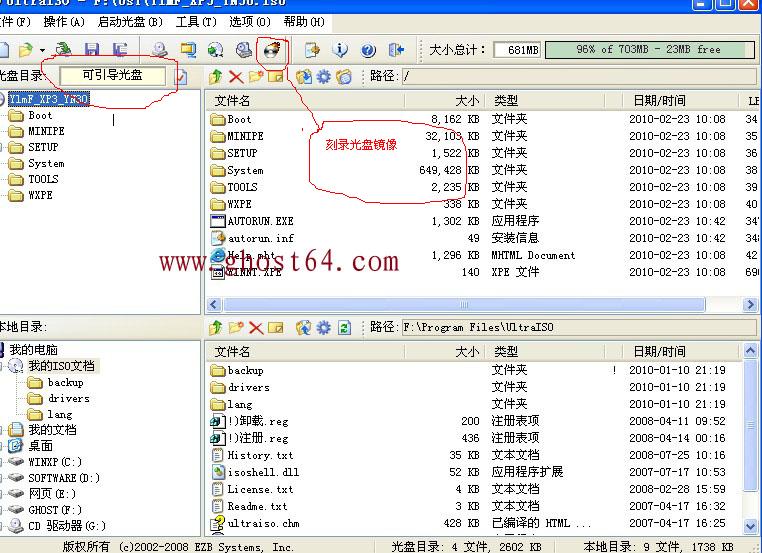762x553 pixels.
Task: Click the Burn CD image flaming-disc icon
Action: click(271, 50)
